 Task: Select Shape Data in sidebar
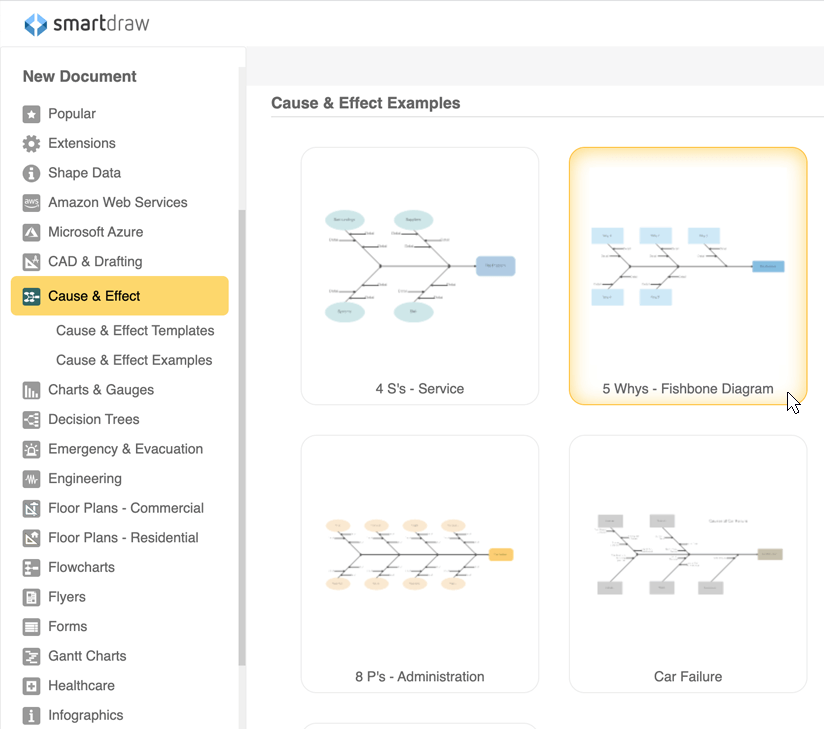[85, 173]
